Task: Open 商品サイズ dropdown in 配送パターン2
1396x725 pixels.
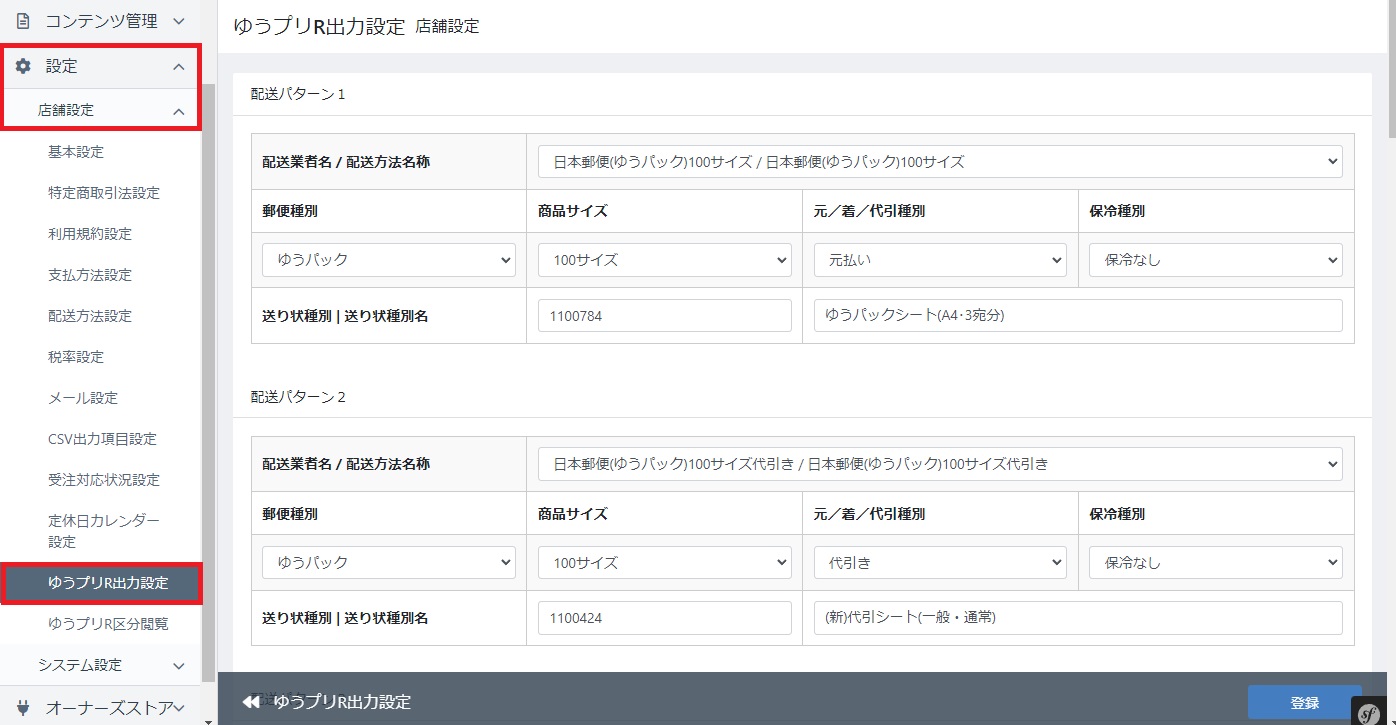Action: tap(665, 562)
